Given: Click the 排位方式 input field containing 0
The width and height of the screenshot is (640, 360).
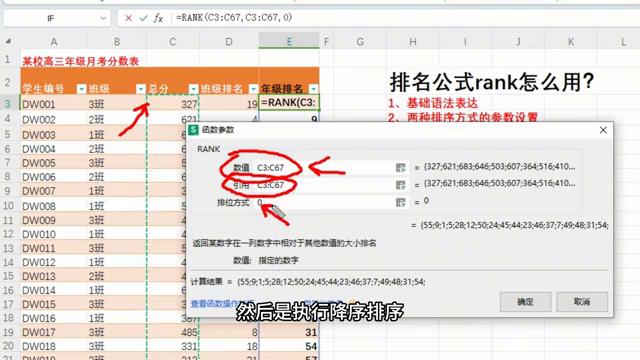Looking at the screenshot, I should pyautogui.click(x=324, y=202).
